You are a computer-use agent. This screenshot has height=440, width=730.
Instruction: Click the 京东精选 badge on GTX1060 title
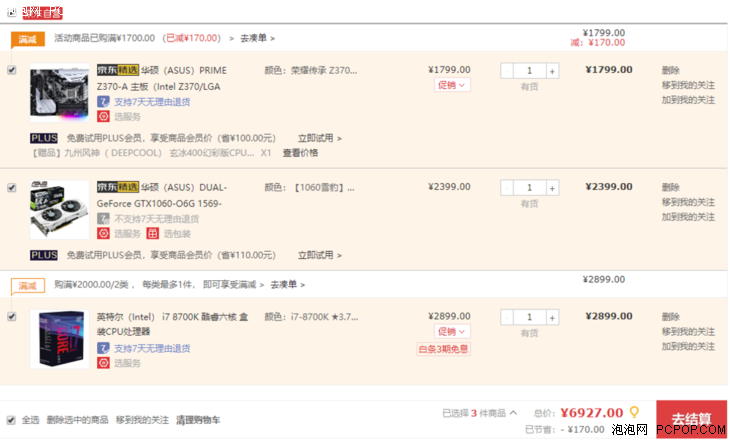[x=118, y=187]
